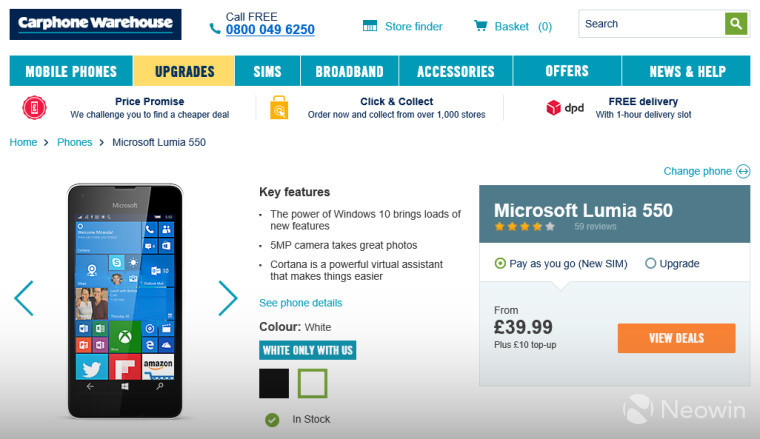Open the Broadband menu tab
Image resolution: width=760 pixels, height=439 pixels.
click(349, 71)
